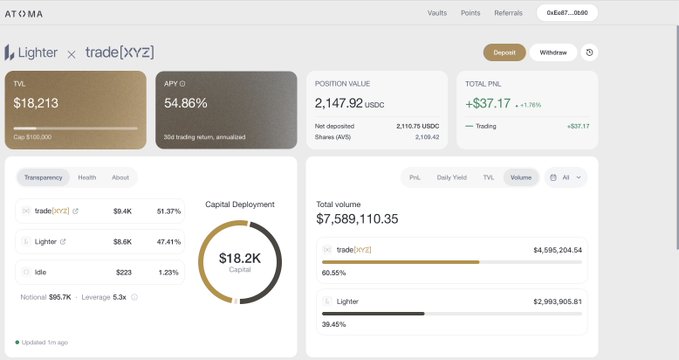Click Lighter icon in Transparency list
This screenshot has height=360, width=679.
pos(26,241)
